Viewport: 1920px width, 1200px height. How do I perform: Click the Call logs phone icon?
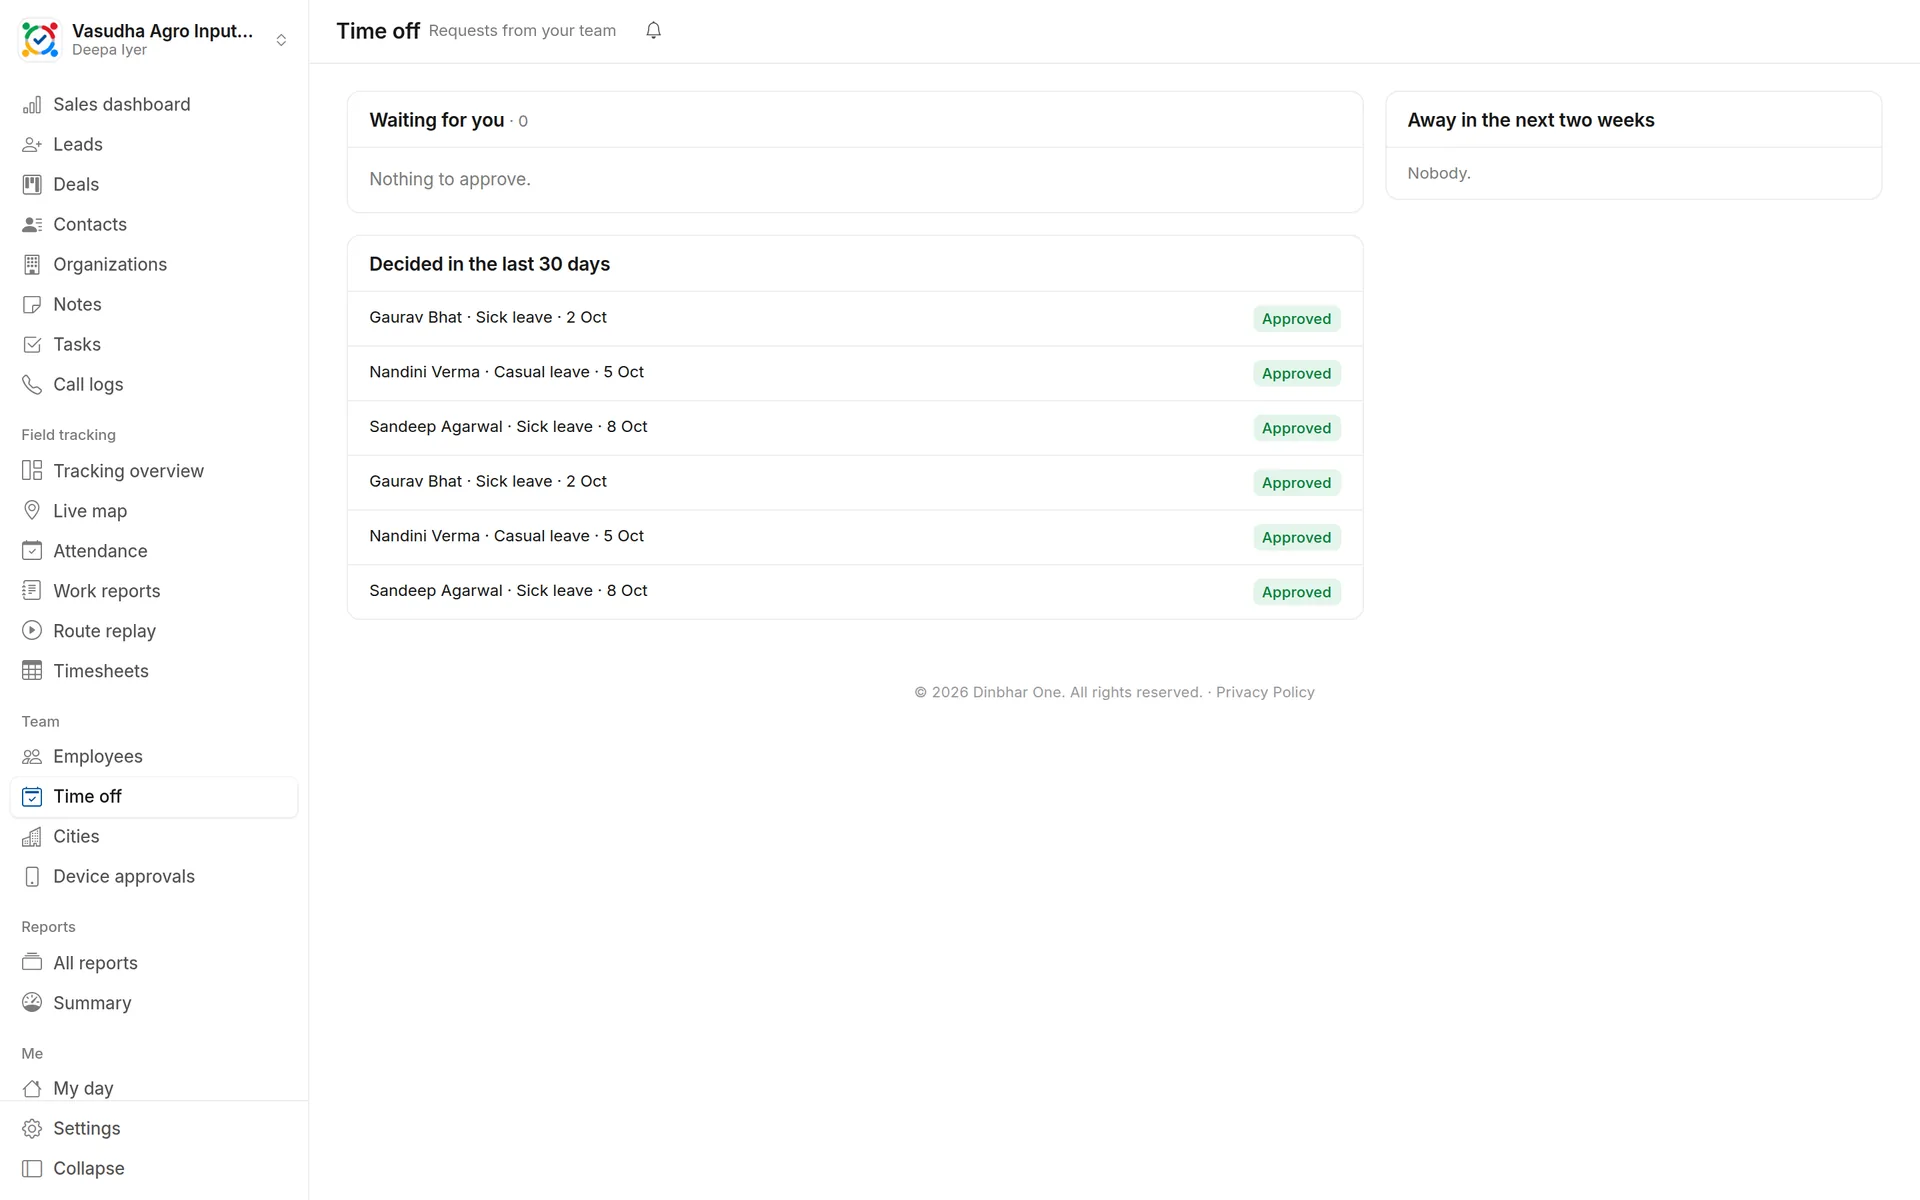tap(32, 385)
